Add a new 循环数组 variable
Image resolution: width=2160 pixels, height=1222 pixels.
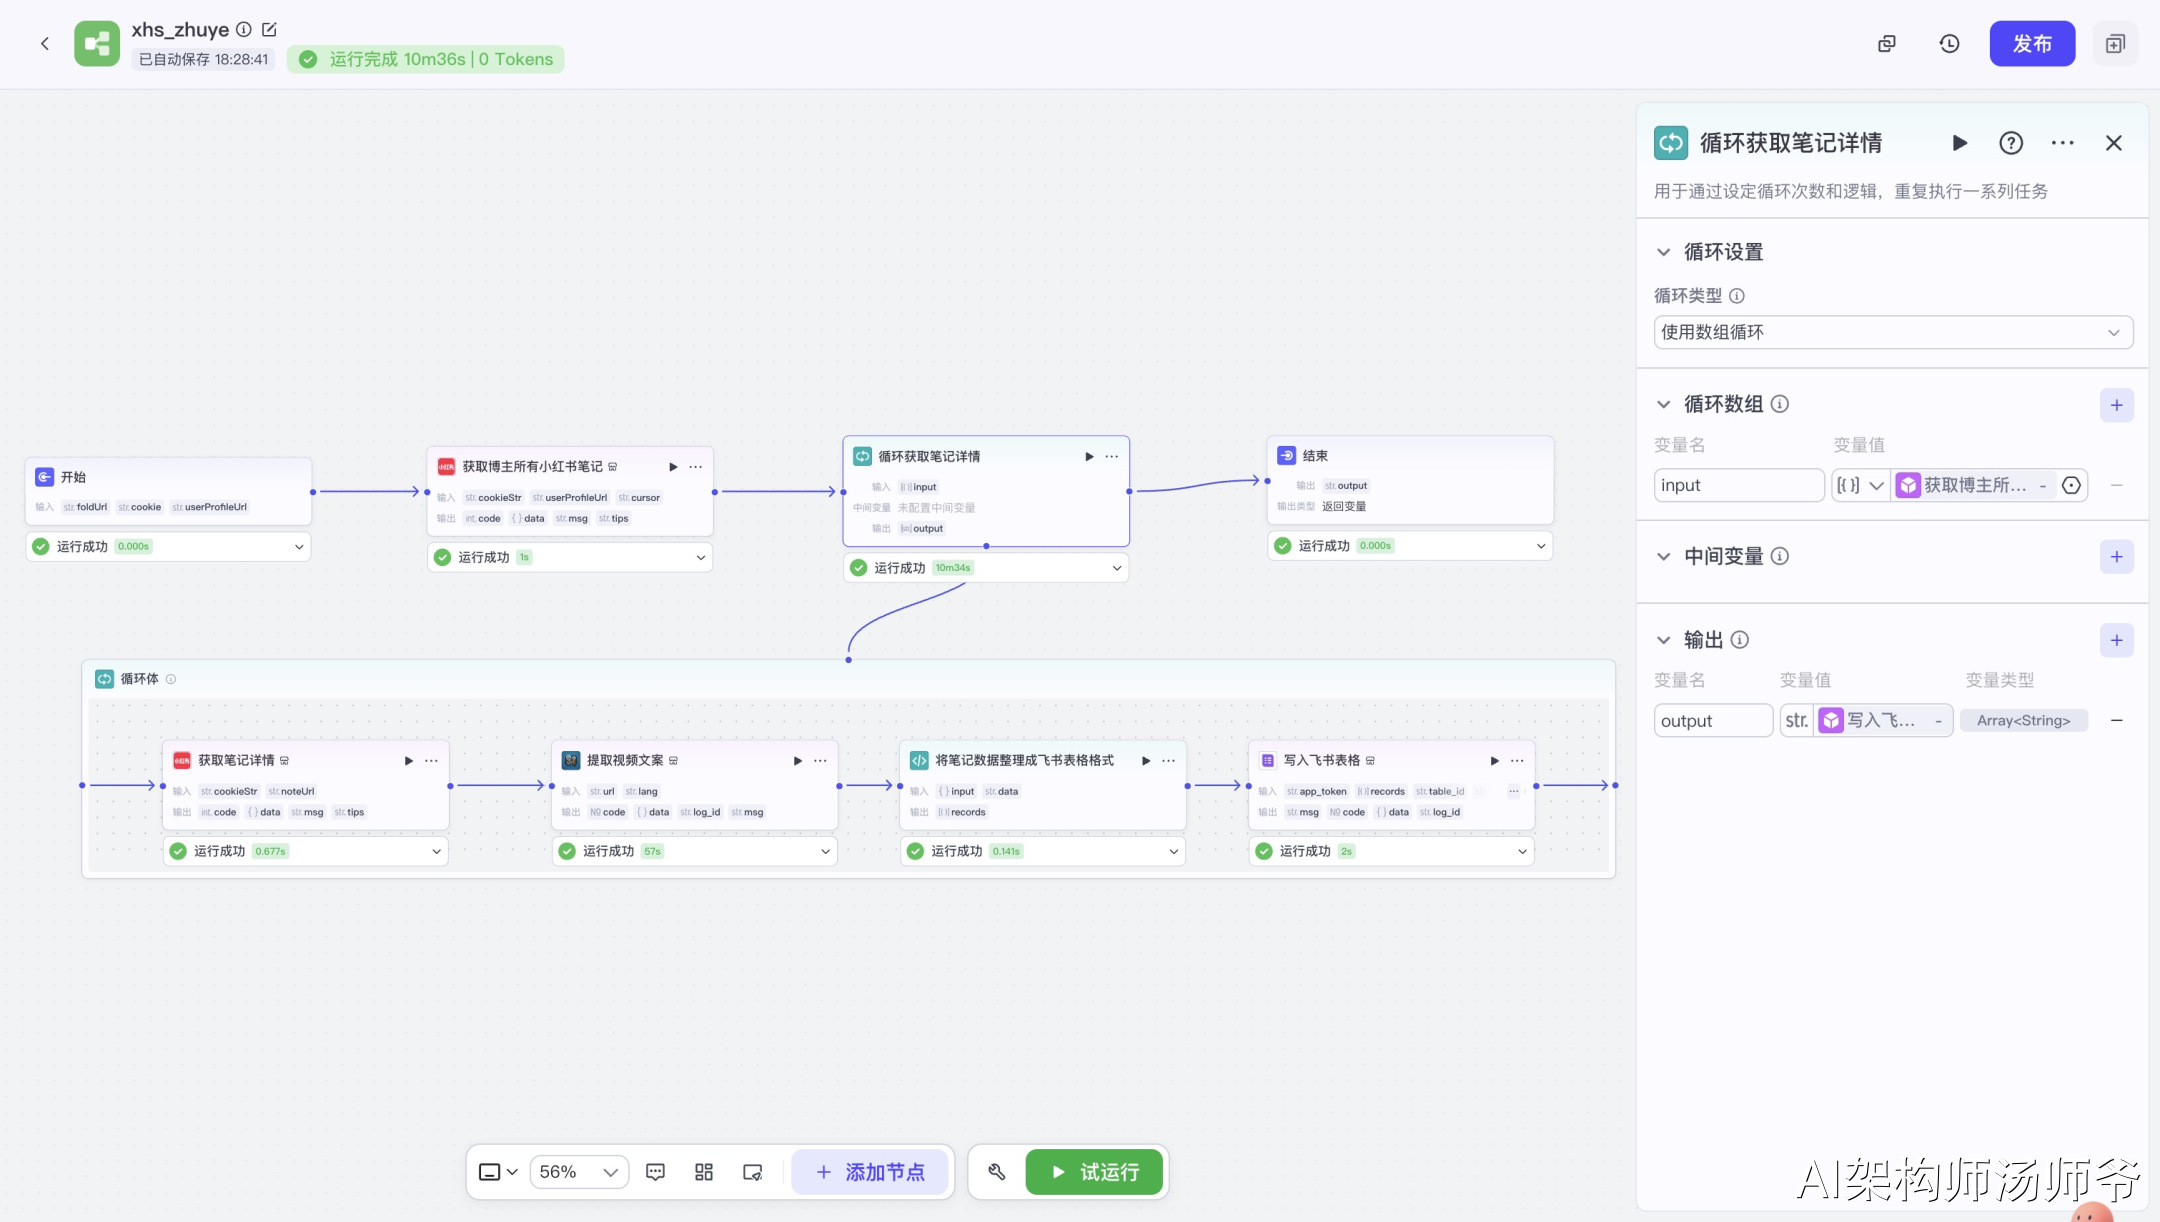[2116, 405]
